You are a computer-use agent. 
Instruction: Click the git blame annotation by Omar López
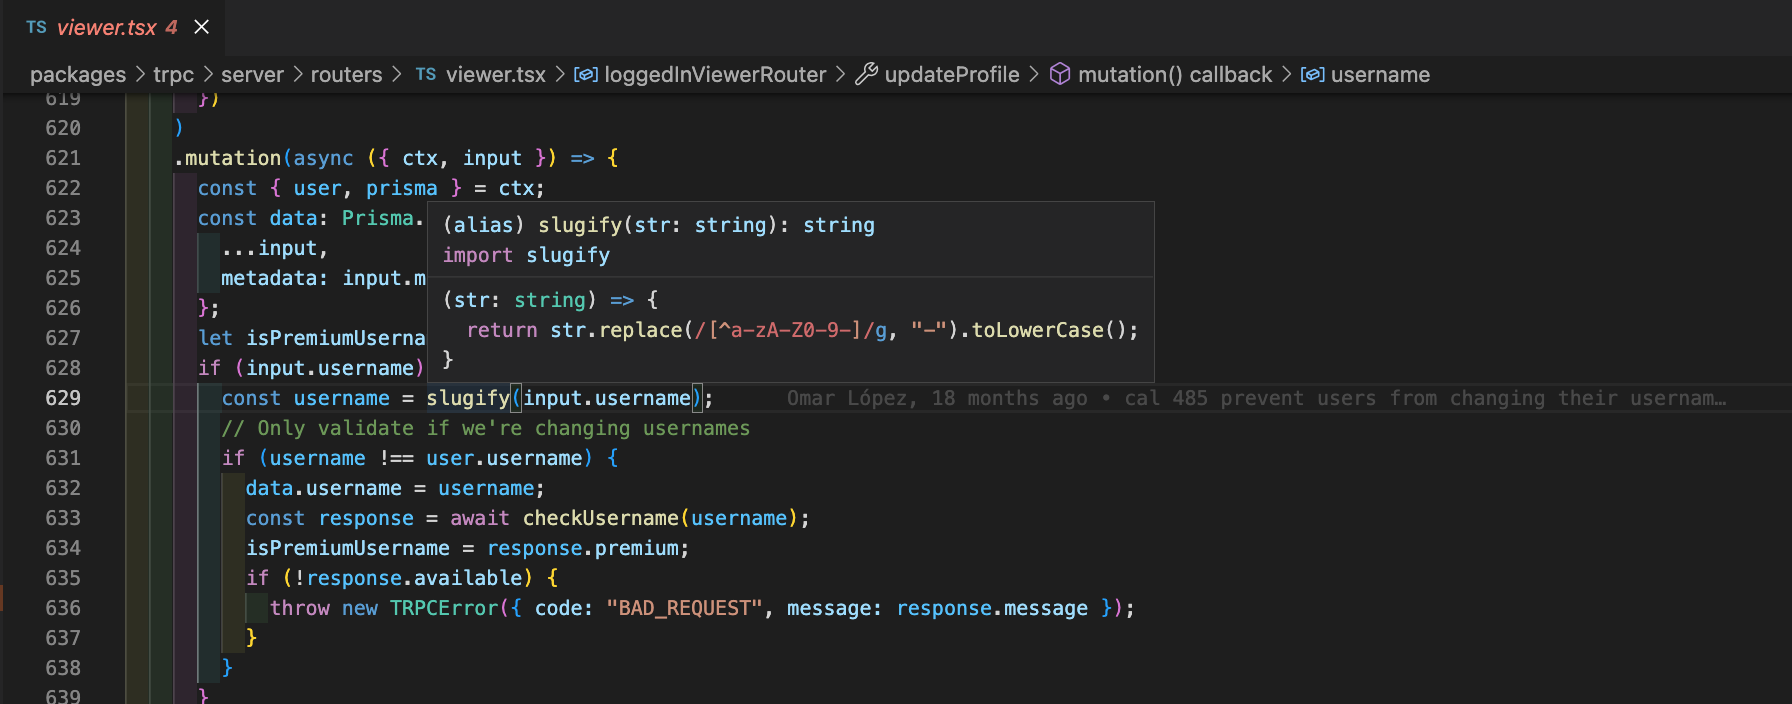tap(1256, 398)
